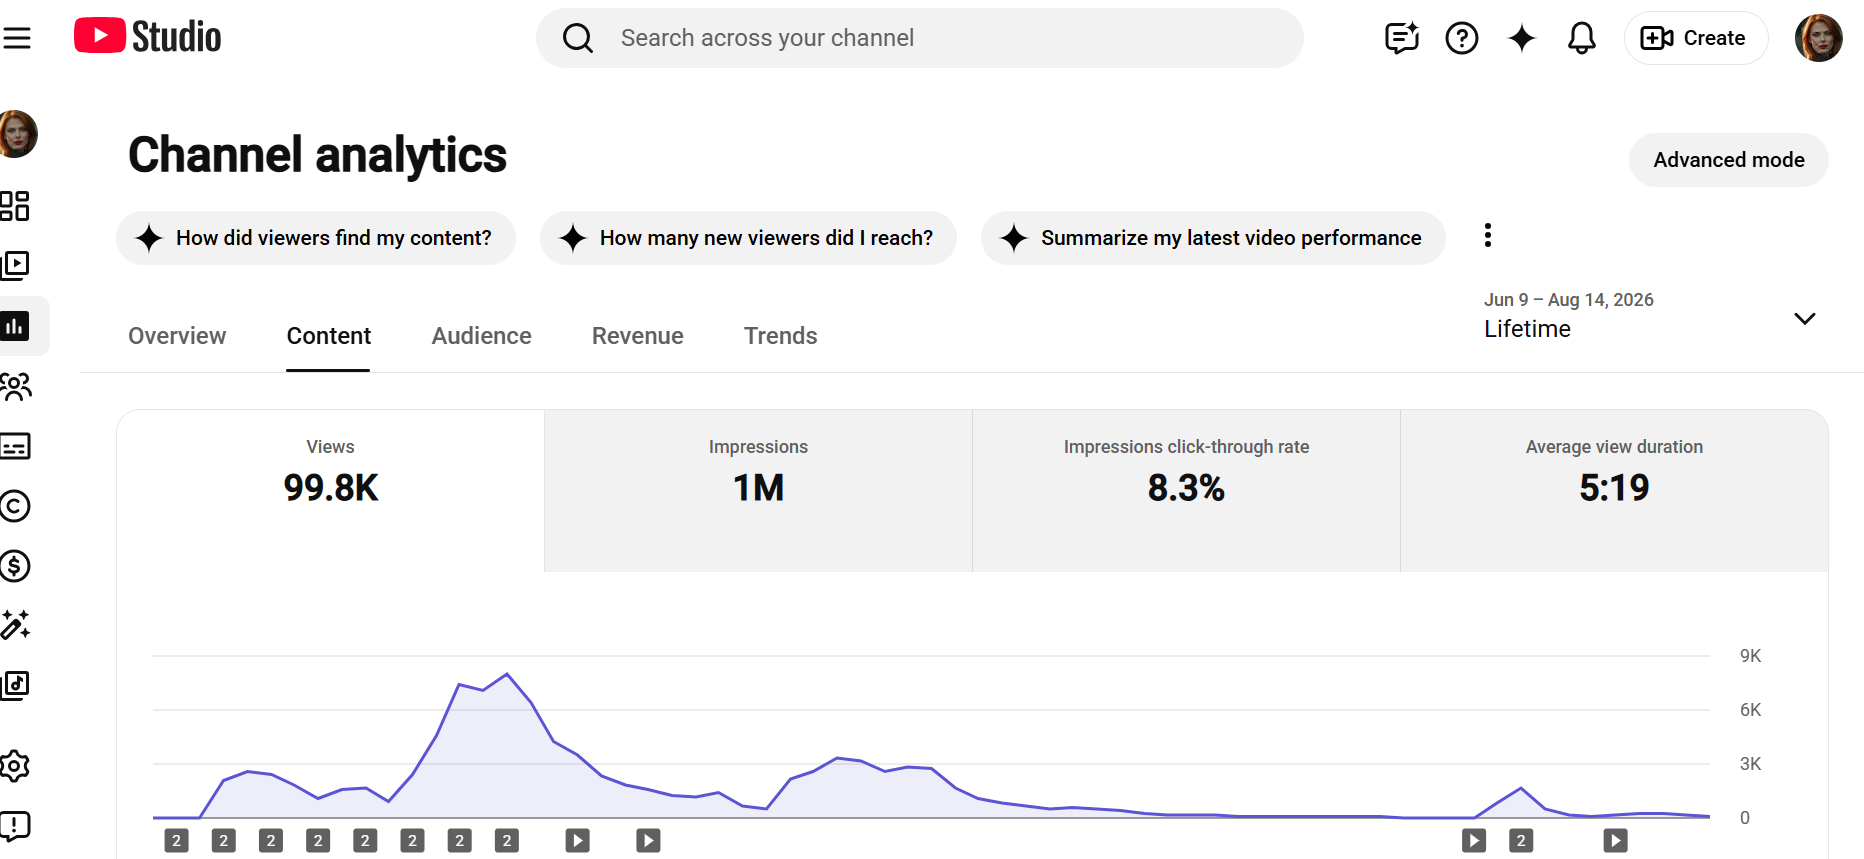Click in the channel search field
Viewport: 1864px width, 859px height.
pos(920,38)
